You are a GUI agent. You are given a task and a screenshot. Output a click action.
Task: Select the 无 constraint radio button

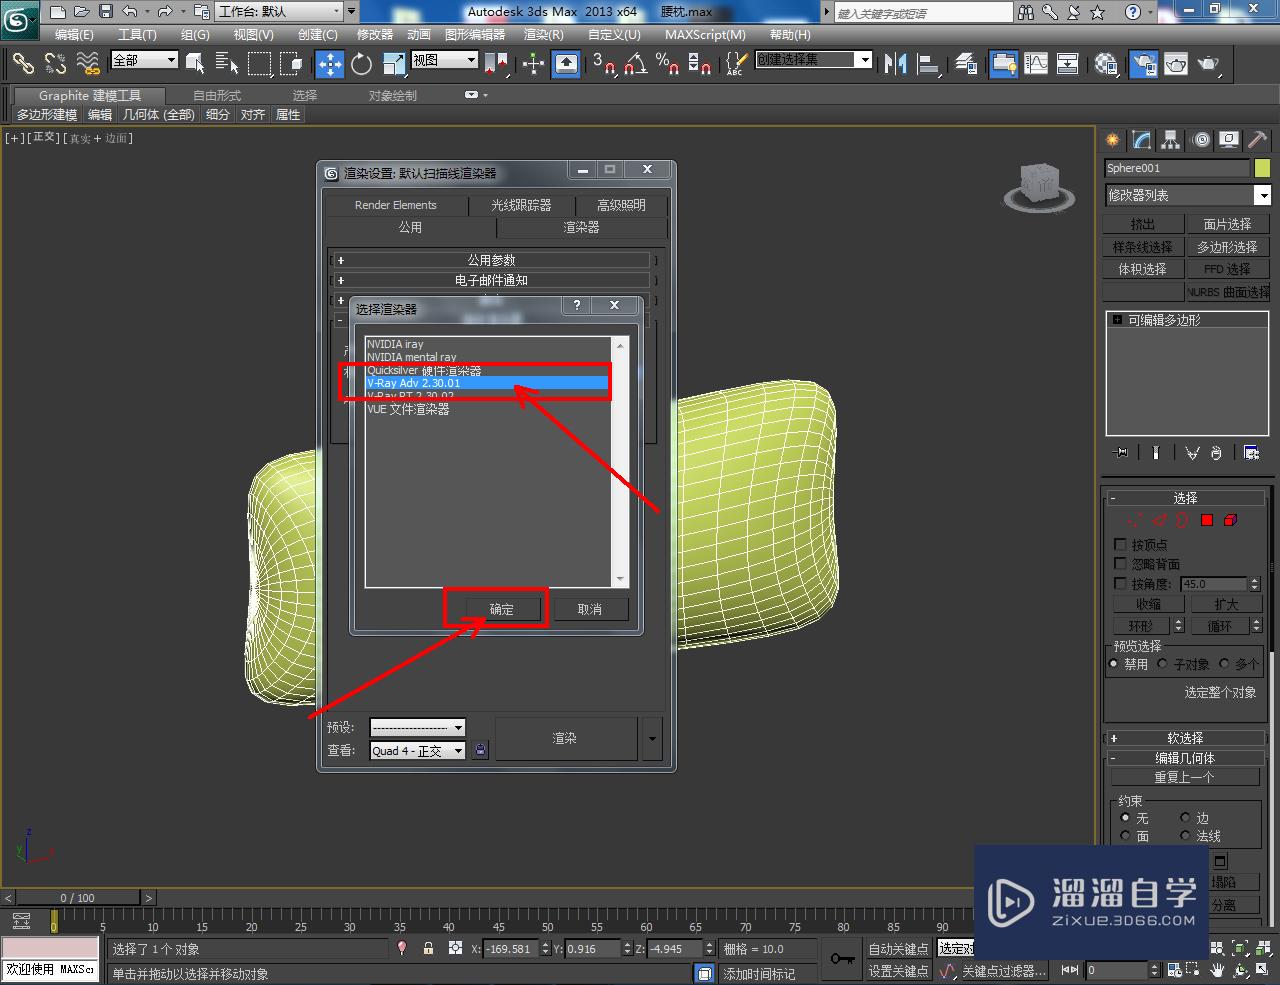[x=1125, y=818]
